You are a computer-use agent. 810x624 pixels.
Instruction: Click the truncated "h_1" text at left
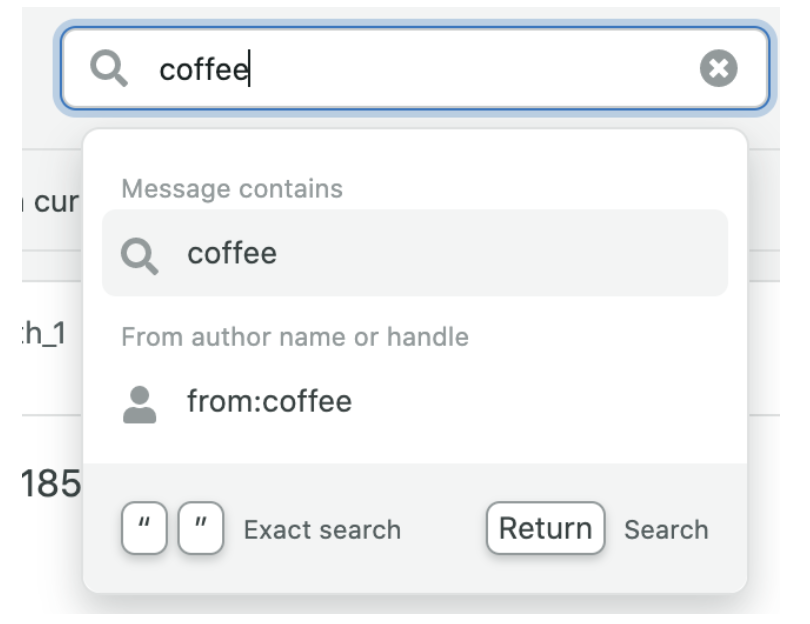(45, 334)
